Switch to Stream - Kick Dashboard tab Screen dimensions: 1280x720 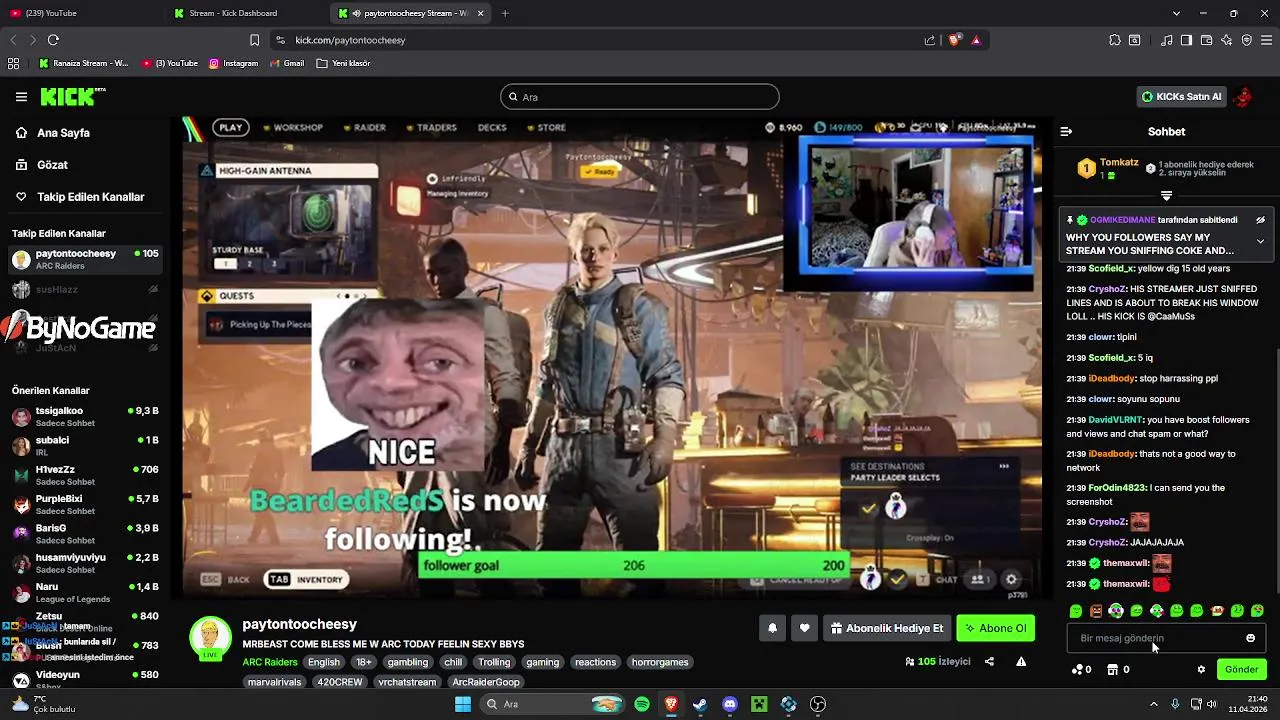246,13
